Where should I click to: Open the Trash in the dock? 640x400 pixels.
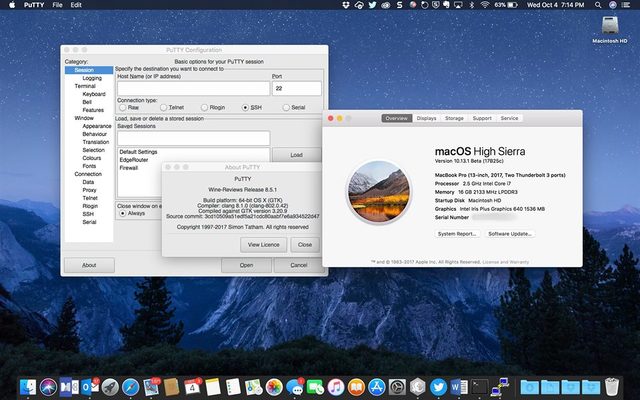click(612, 387)
